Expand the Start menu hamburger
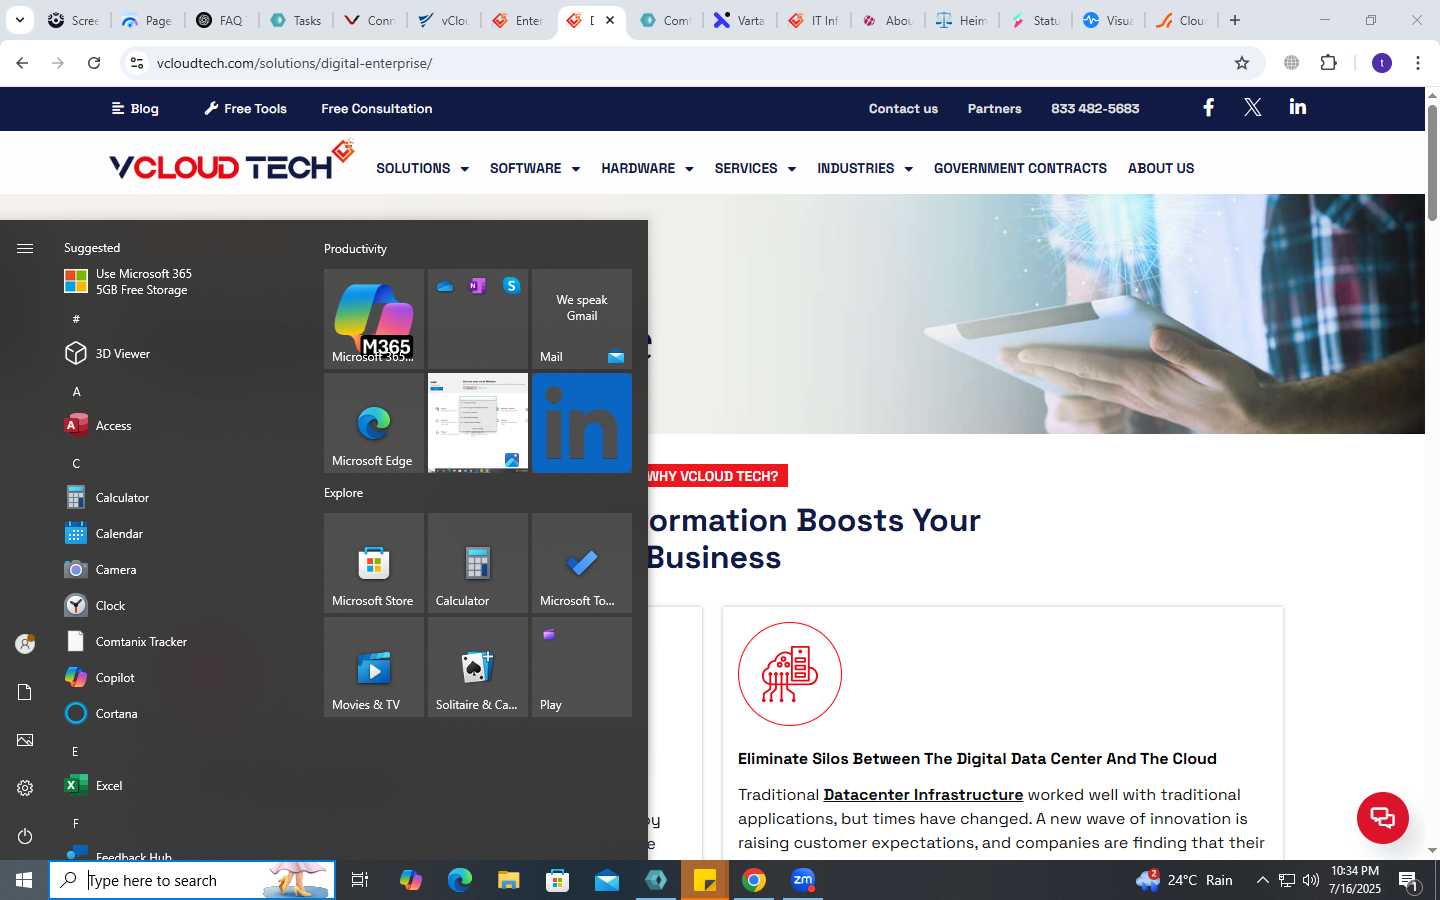 [25, 248]
